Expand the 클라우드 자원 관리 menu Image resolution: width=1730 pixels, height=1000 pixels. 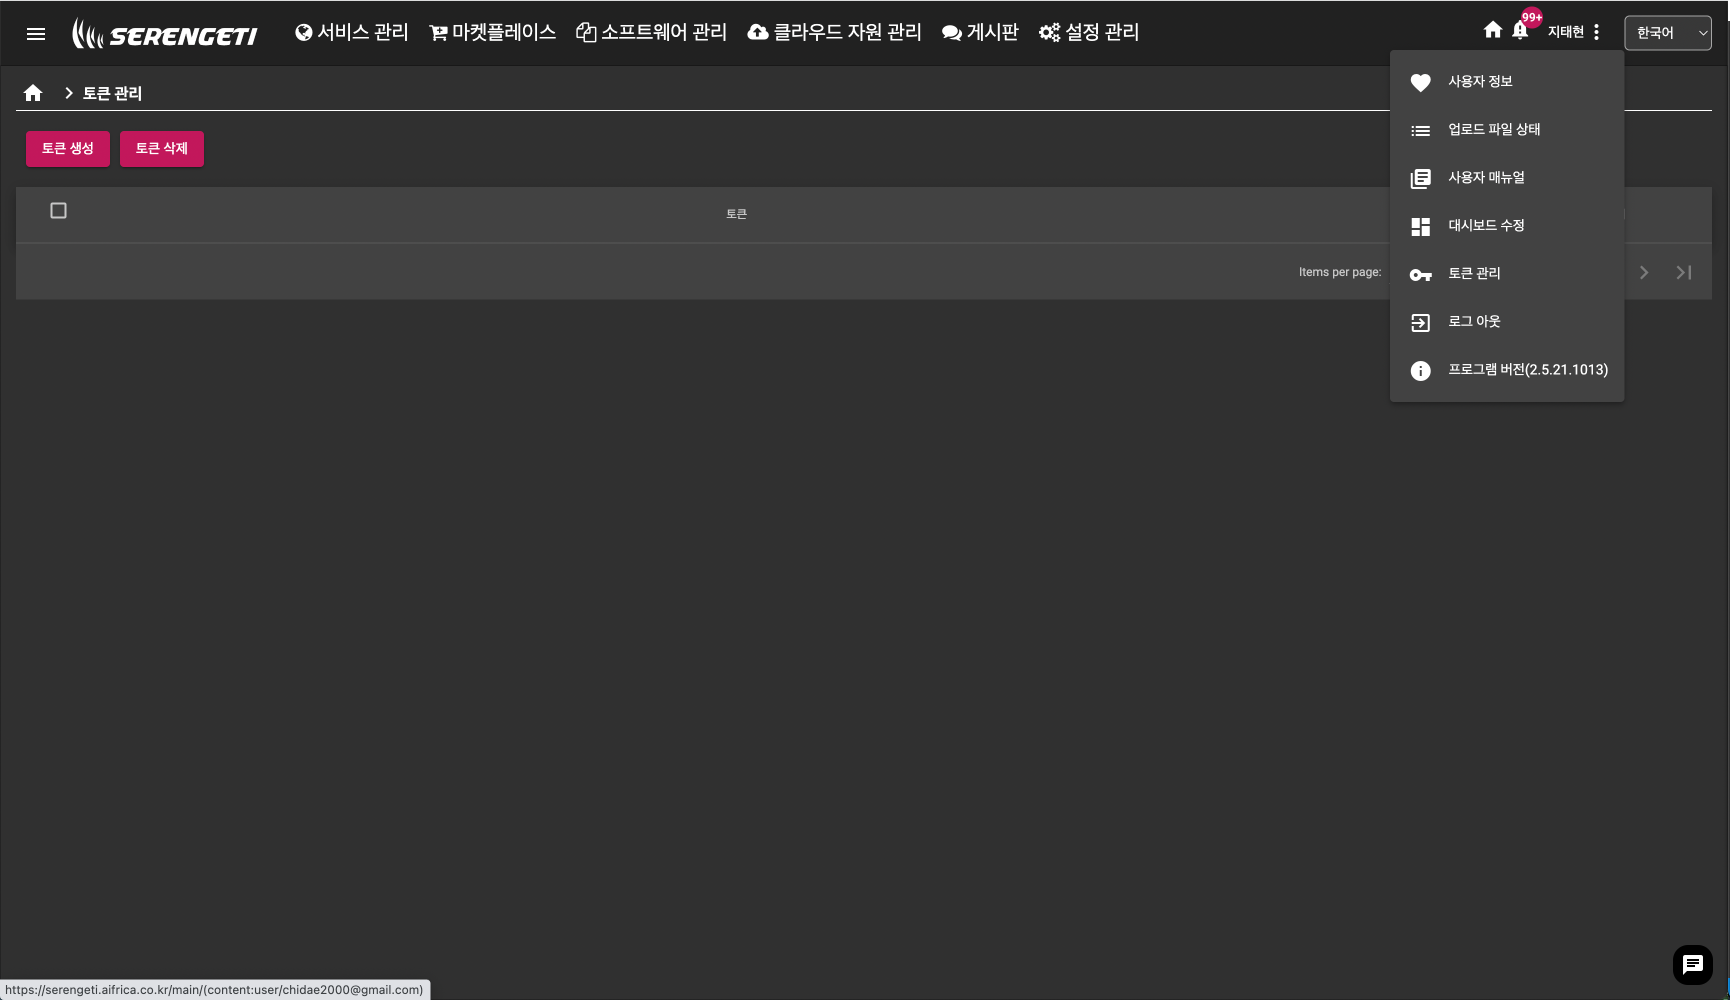[x=834, y=33]
